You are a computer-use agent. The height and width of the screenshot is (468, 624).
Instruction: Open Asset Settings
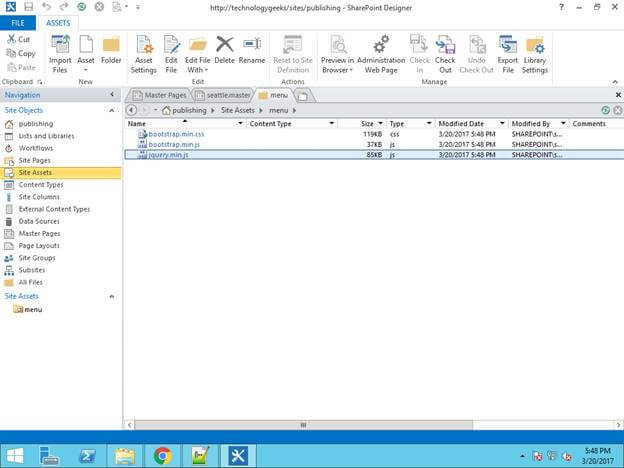point(144,54)
